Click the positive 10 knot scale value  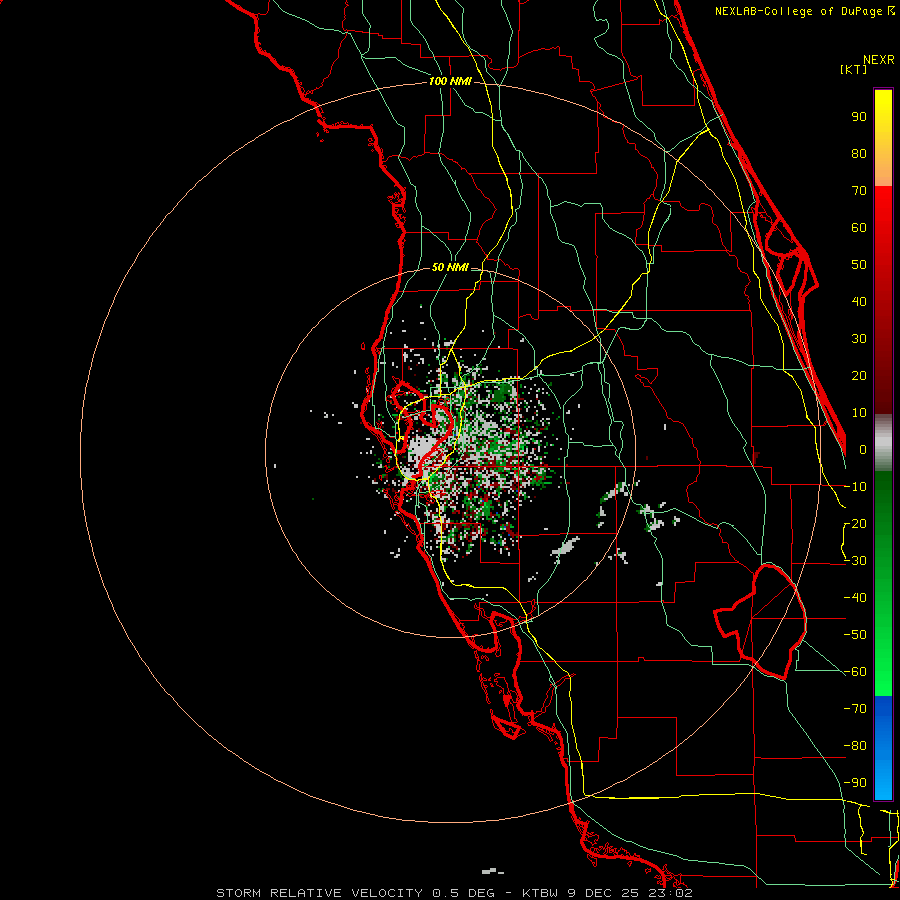[859, 413]
